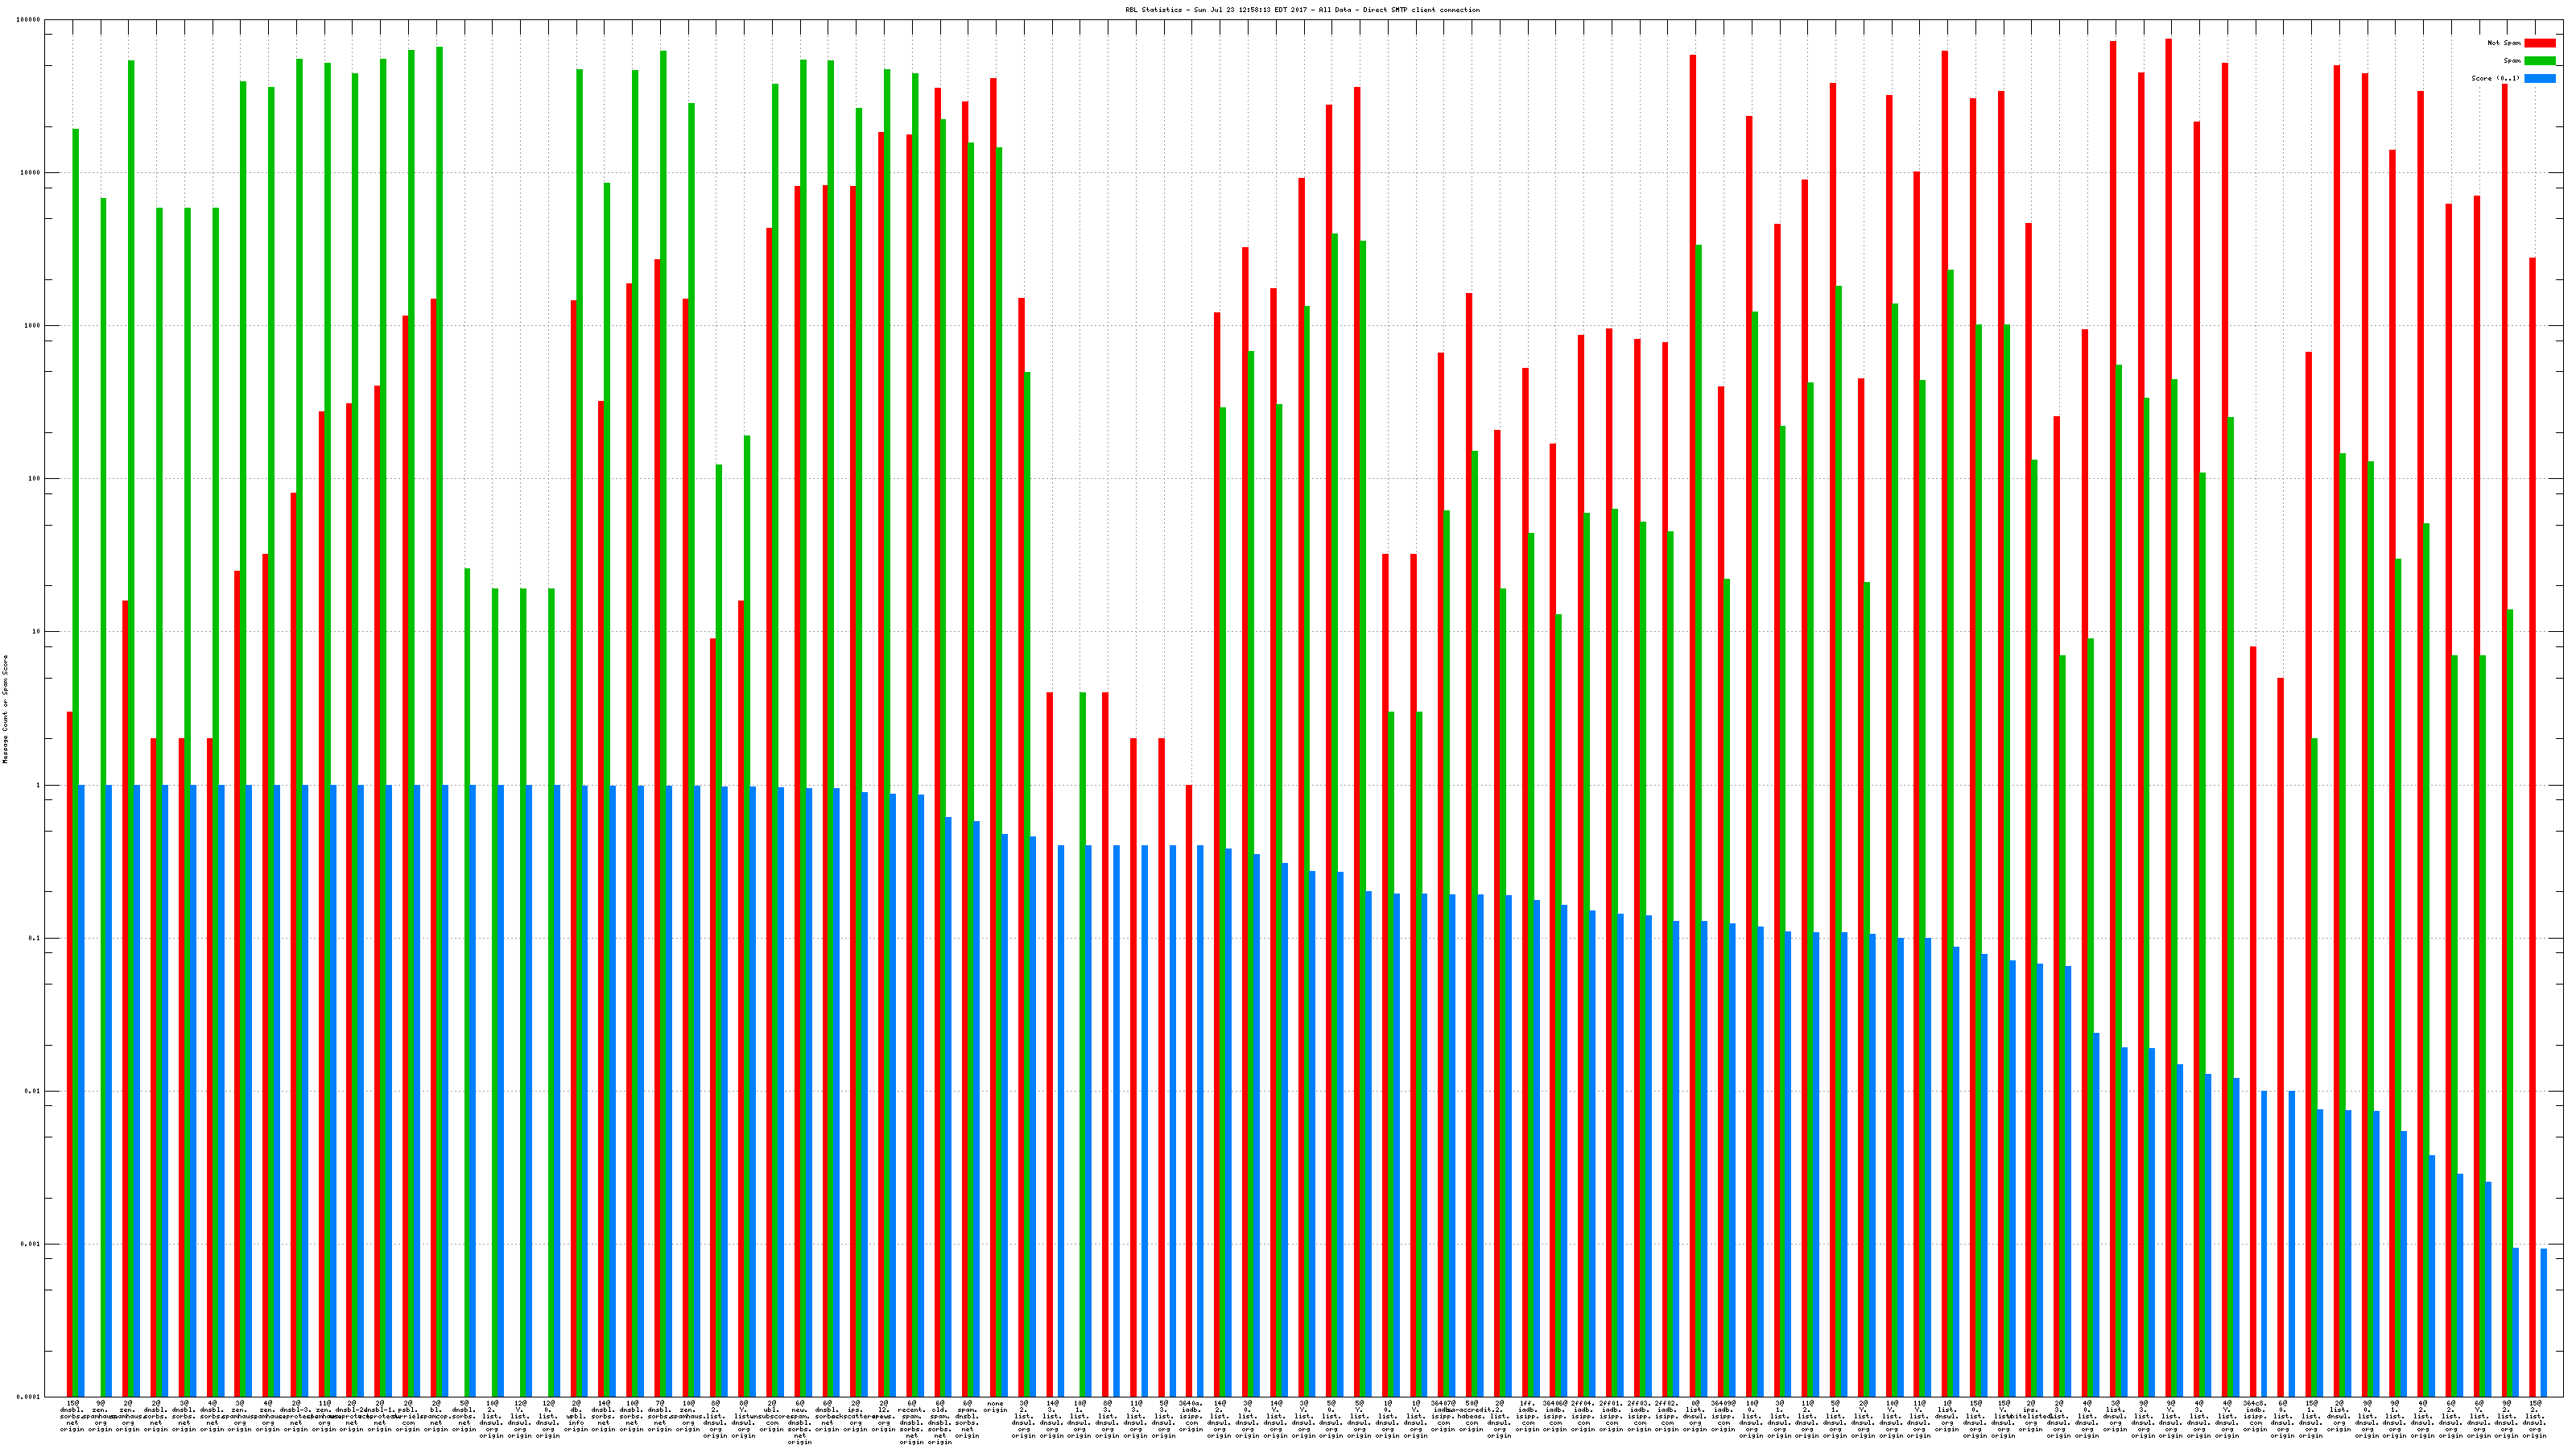Click the 'db.wpbl.info' x-axis label
Viewport: 2576px width, 1449px height.
[x=576, y=1416]
